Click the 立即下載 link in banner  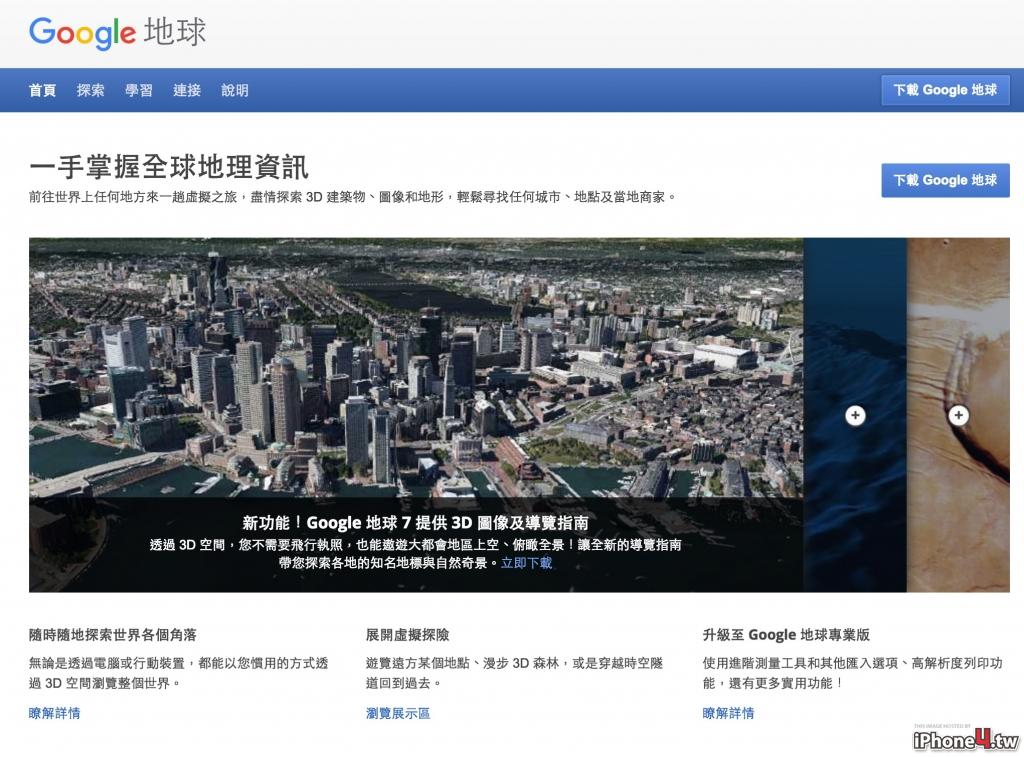click(x=526, y=563)
